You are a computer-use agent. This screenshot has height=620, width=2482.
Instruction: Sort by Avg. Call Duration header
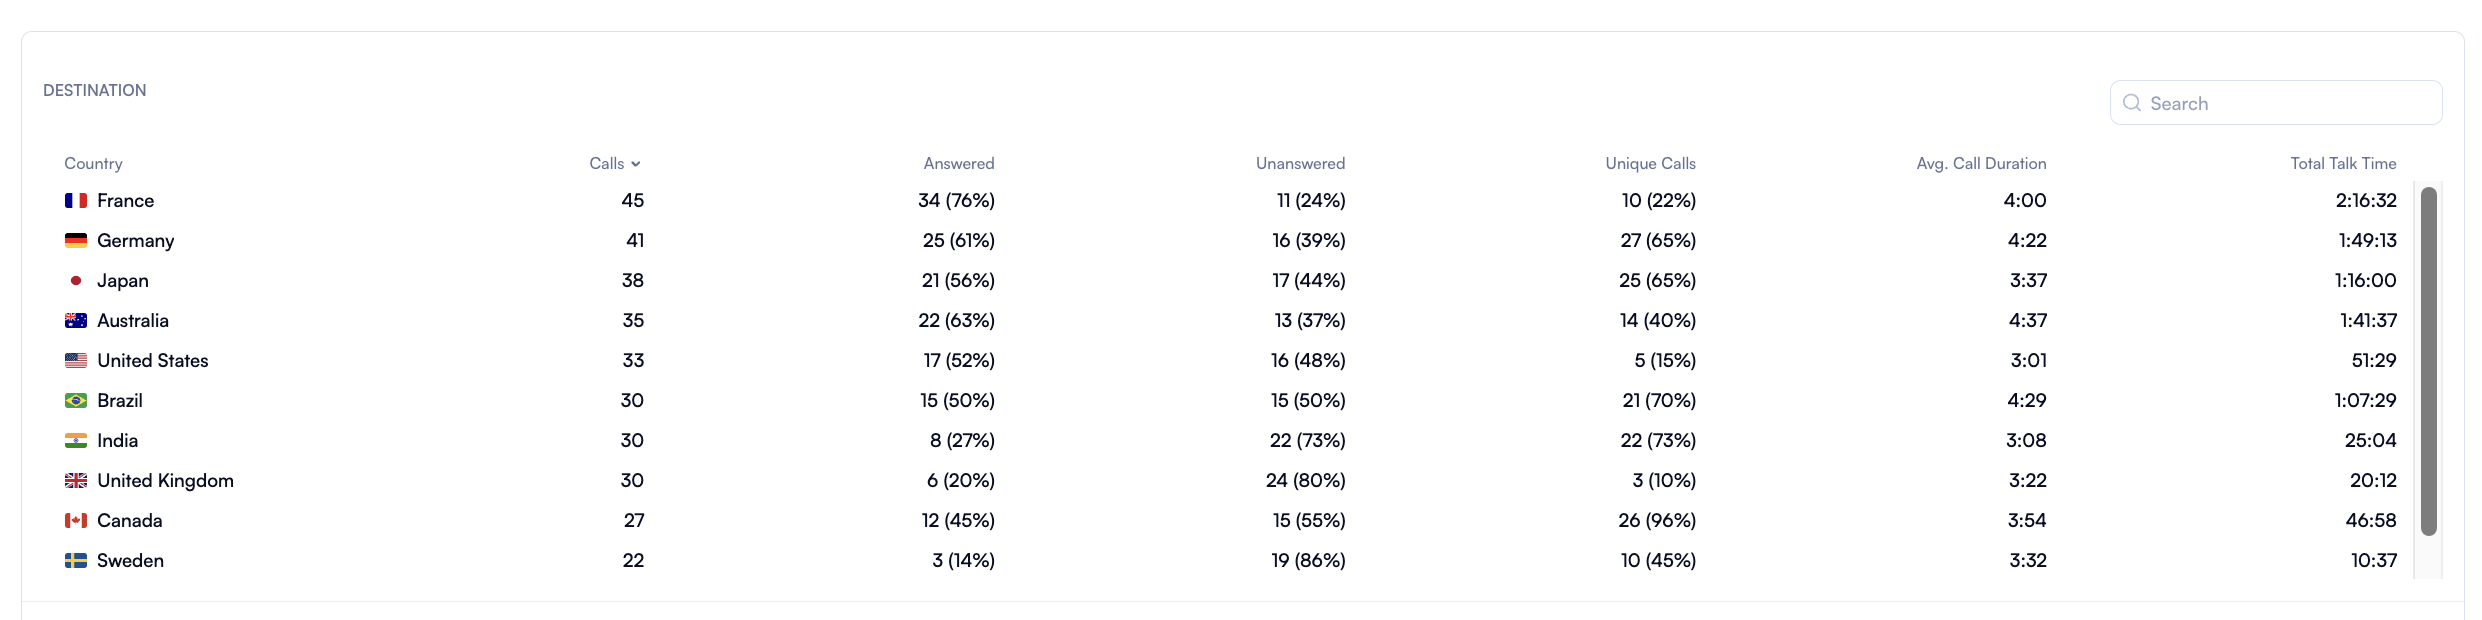click(1981, 164)
